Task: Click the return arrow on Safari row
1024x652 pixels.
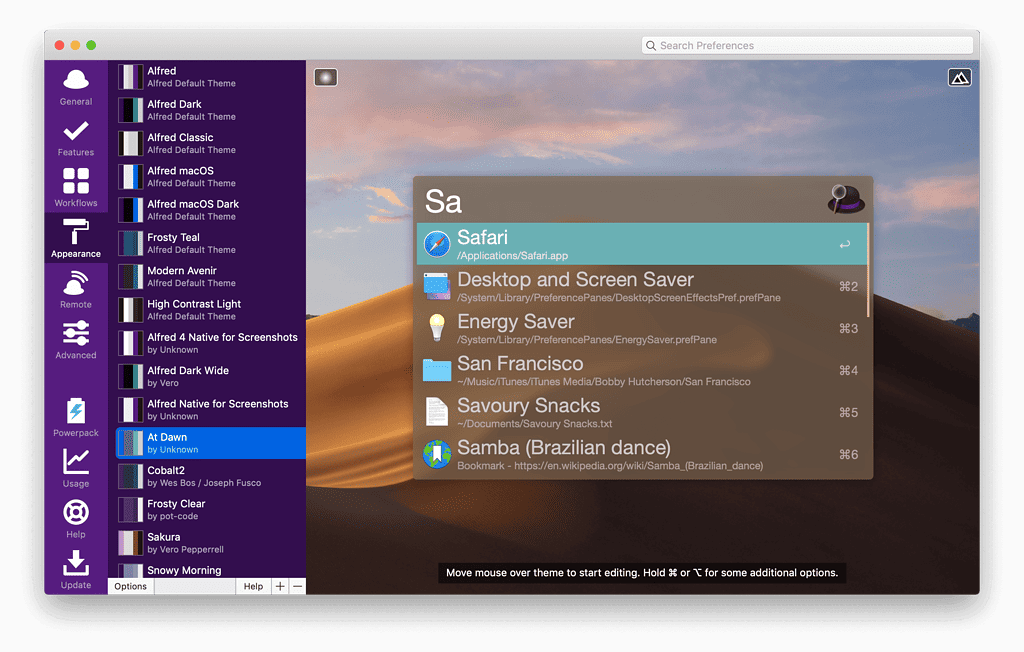Action: pos(844,244)
